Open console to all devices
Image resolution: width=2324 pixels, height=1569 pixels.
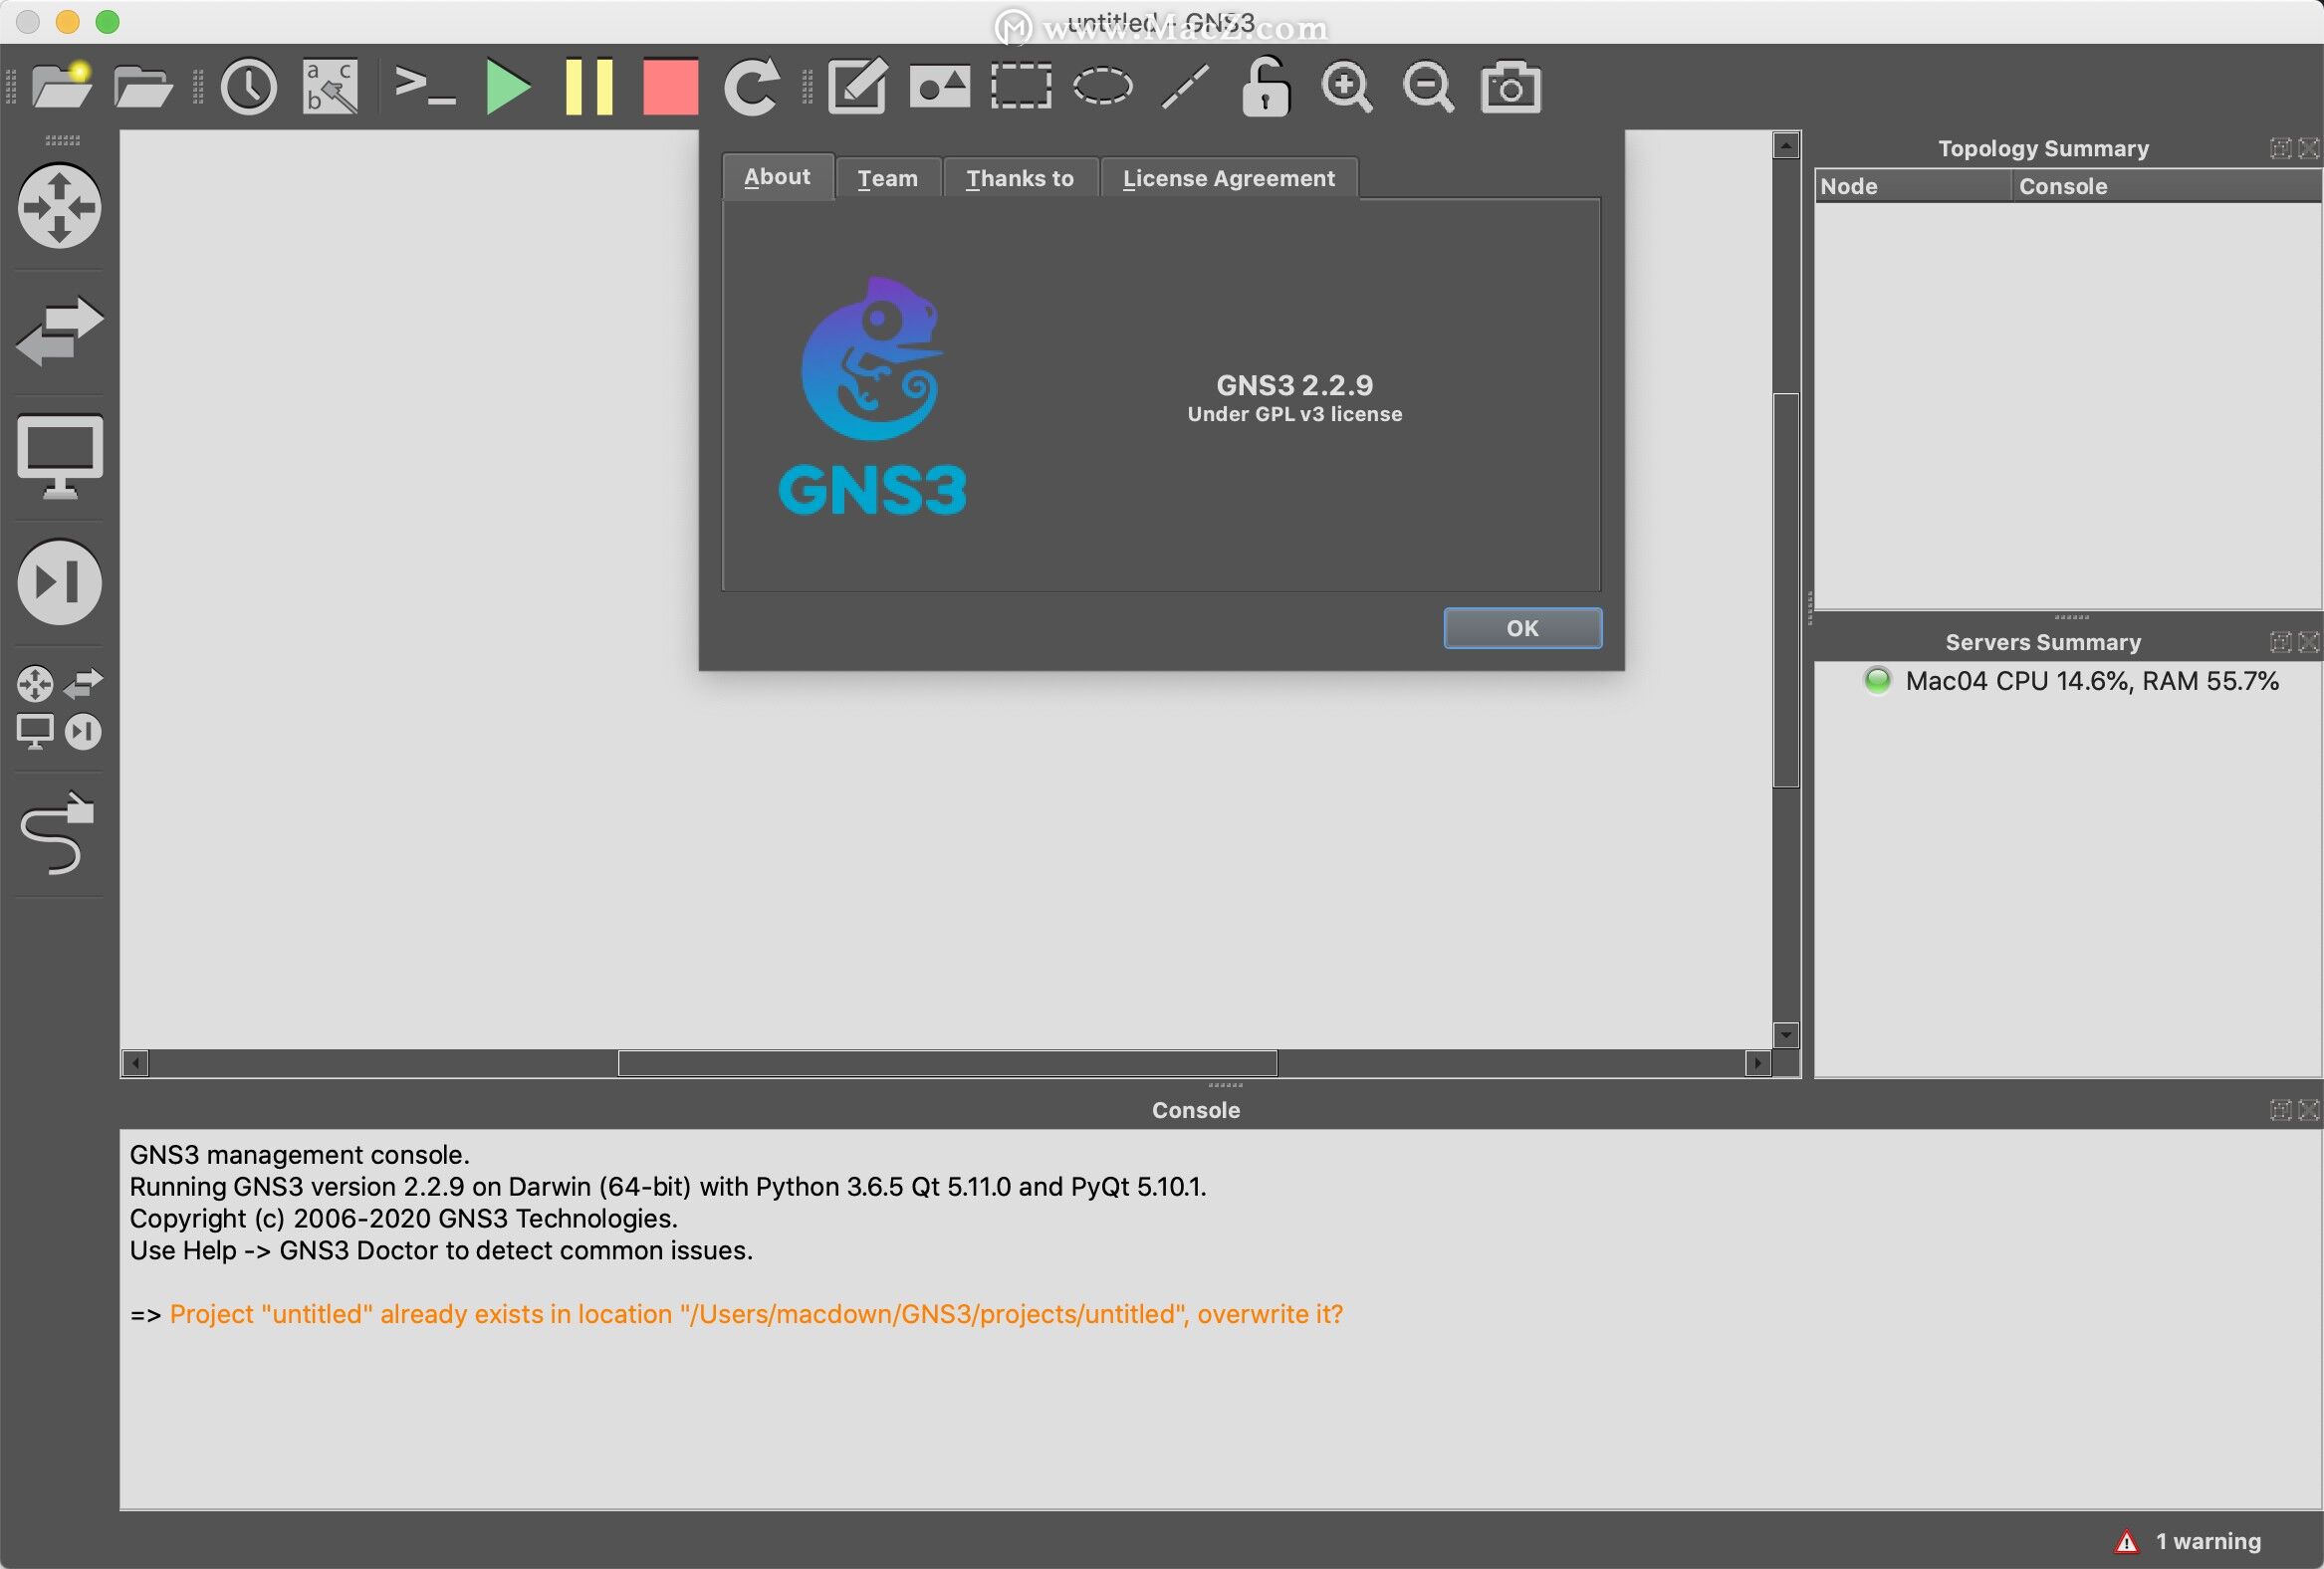(426, 85)
